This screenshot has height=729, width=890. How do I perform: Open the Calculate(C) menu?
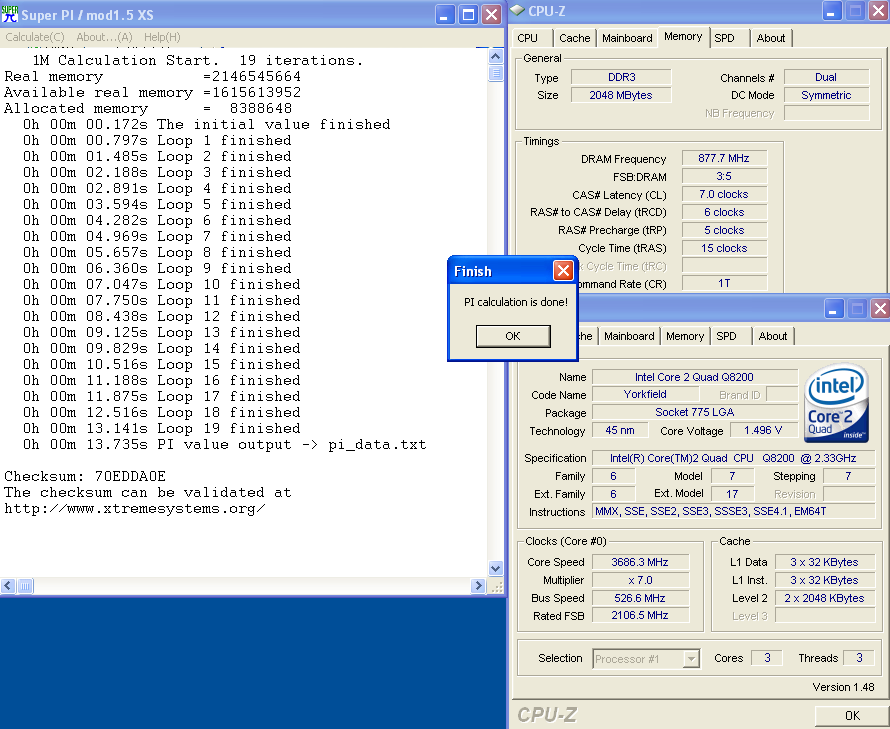(x=35, y=37)
